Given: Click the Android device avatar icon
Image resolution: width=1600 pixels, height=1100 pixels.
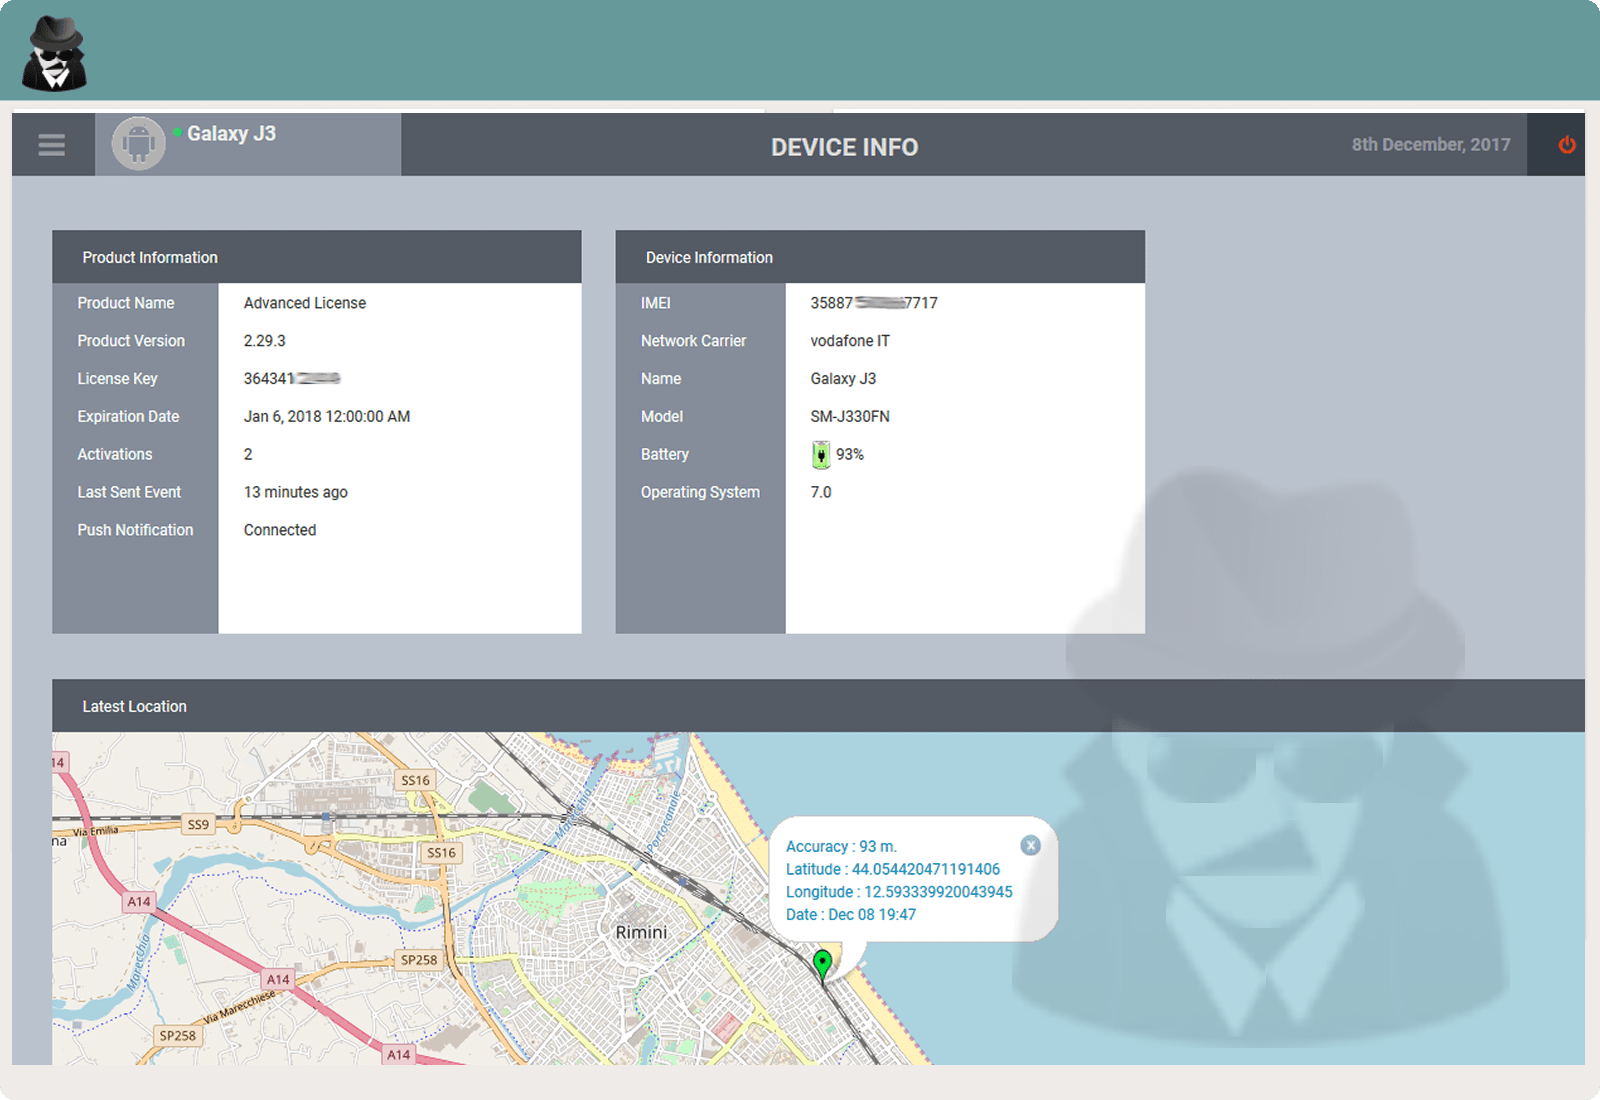Looking at the screenshot, I should click(x=137, y=142).
